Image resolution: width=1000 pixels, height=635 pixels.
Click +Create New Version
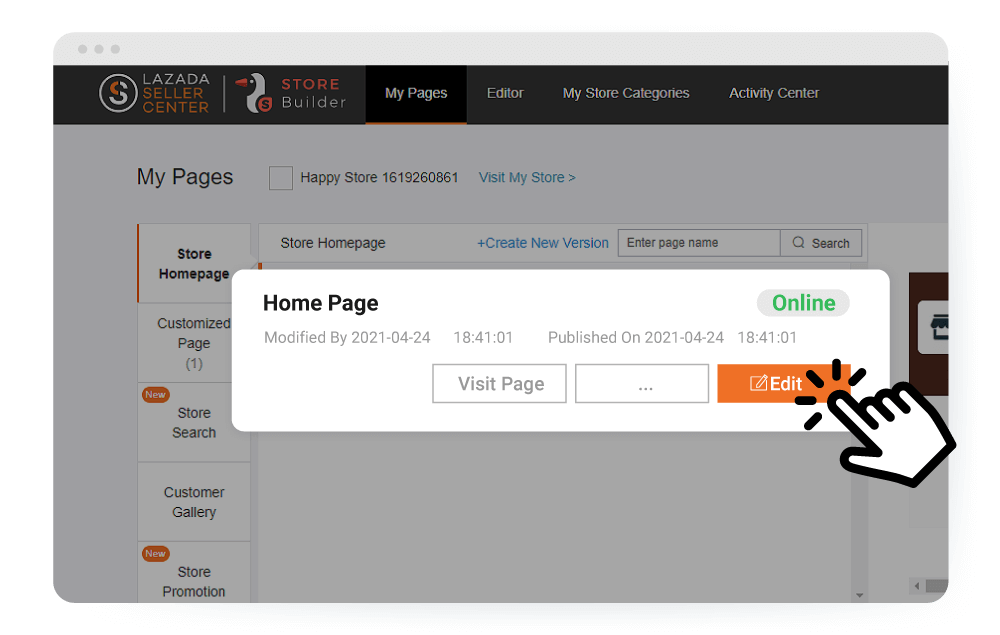pos(542,243)
